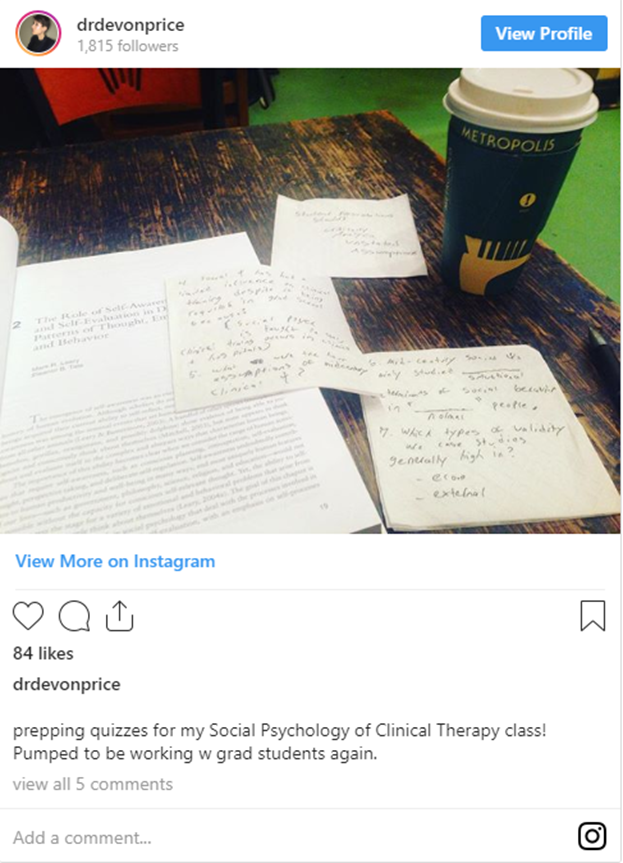
Task: Open drdevonprice username in header
Action: (130, 25)
